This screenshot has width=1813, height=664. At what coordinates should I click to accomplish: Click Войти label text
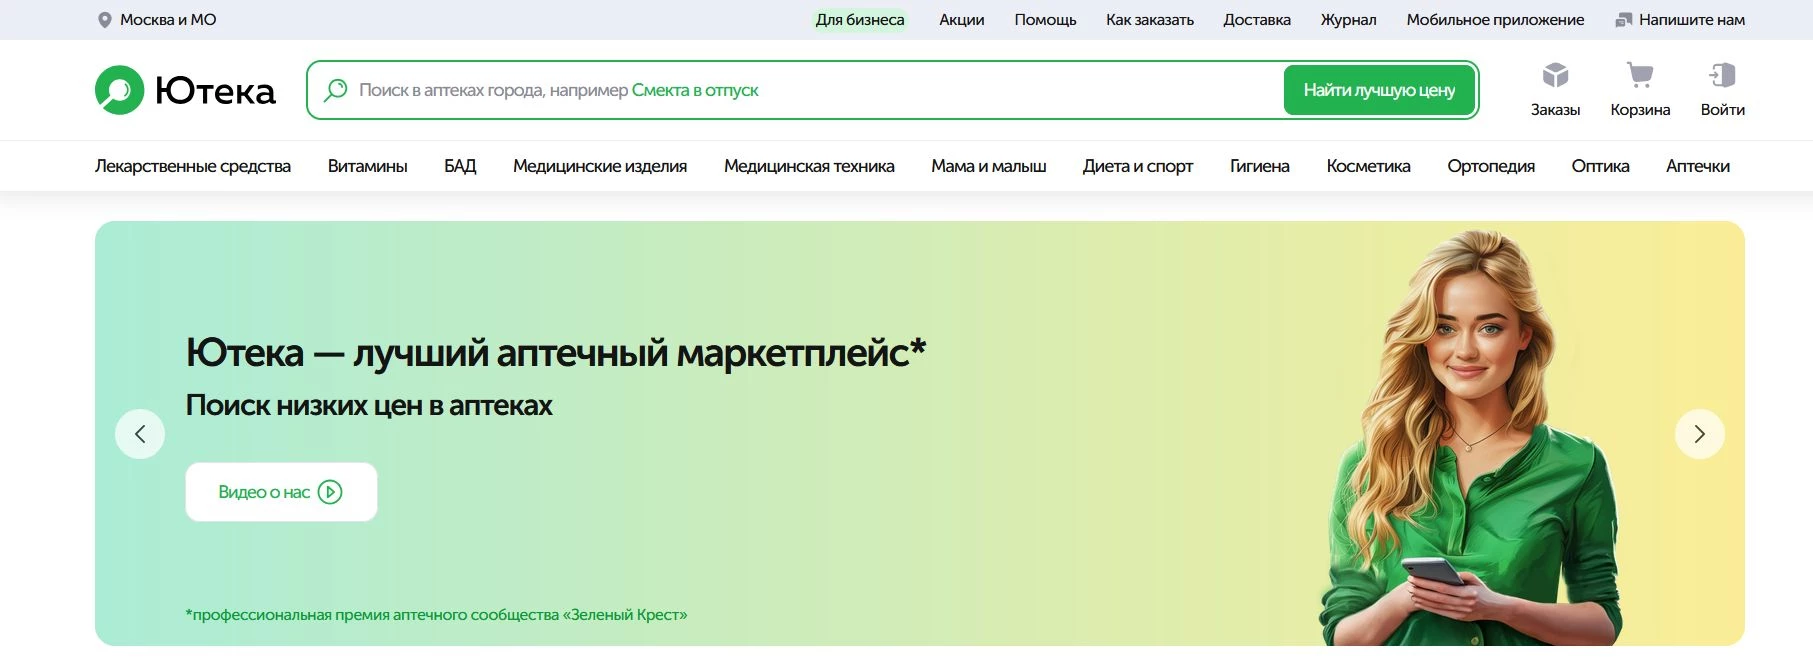[1722, 110]
